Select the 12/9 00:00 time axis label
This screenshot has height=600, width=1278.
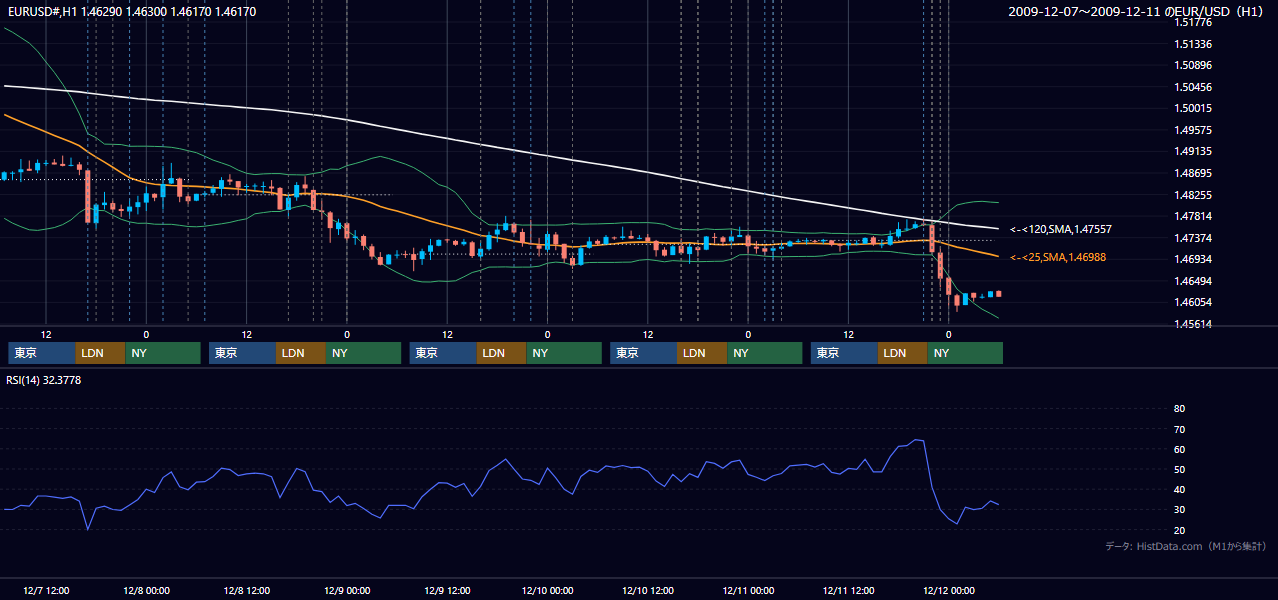(347, 590)
